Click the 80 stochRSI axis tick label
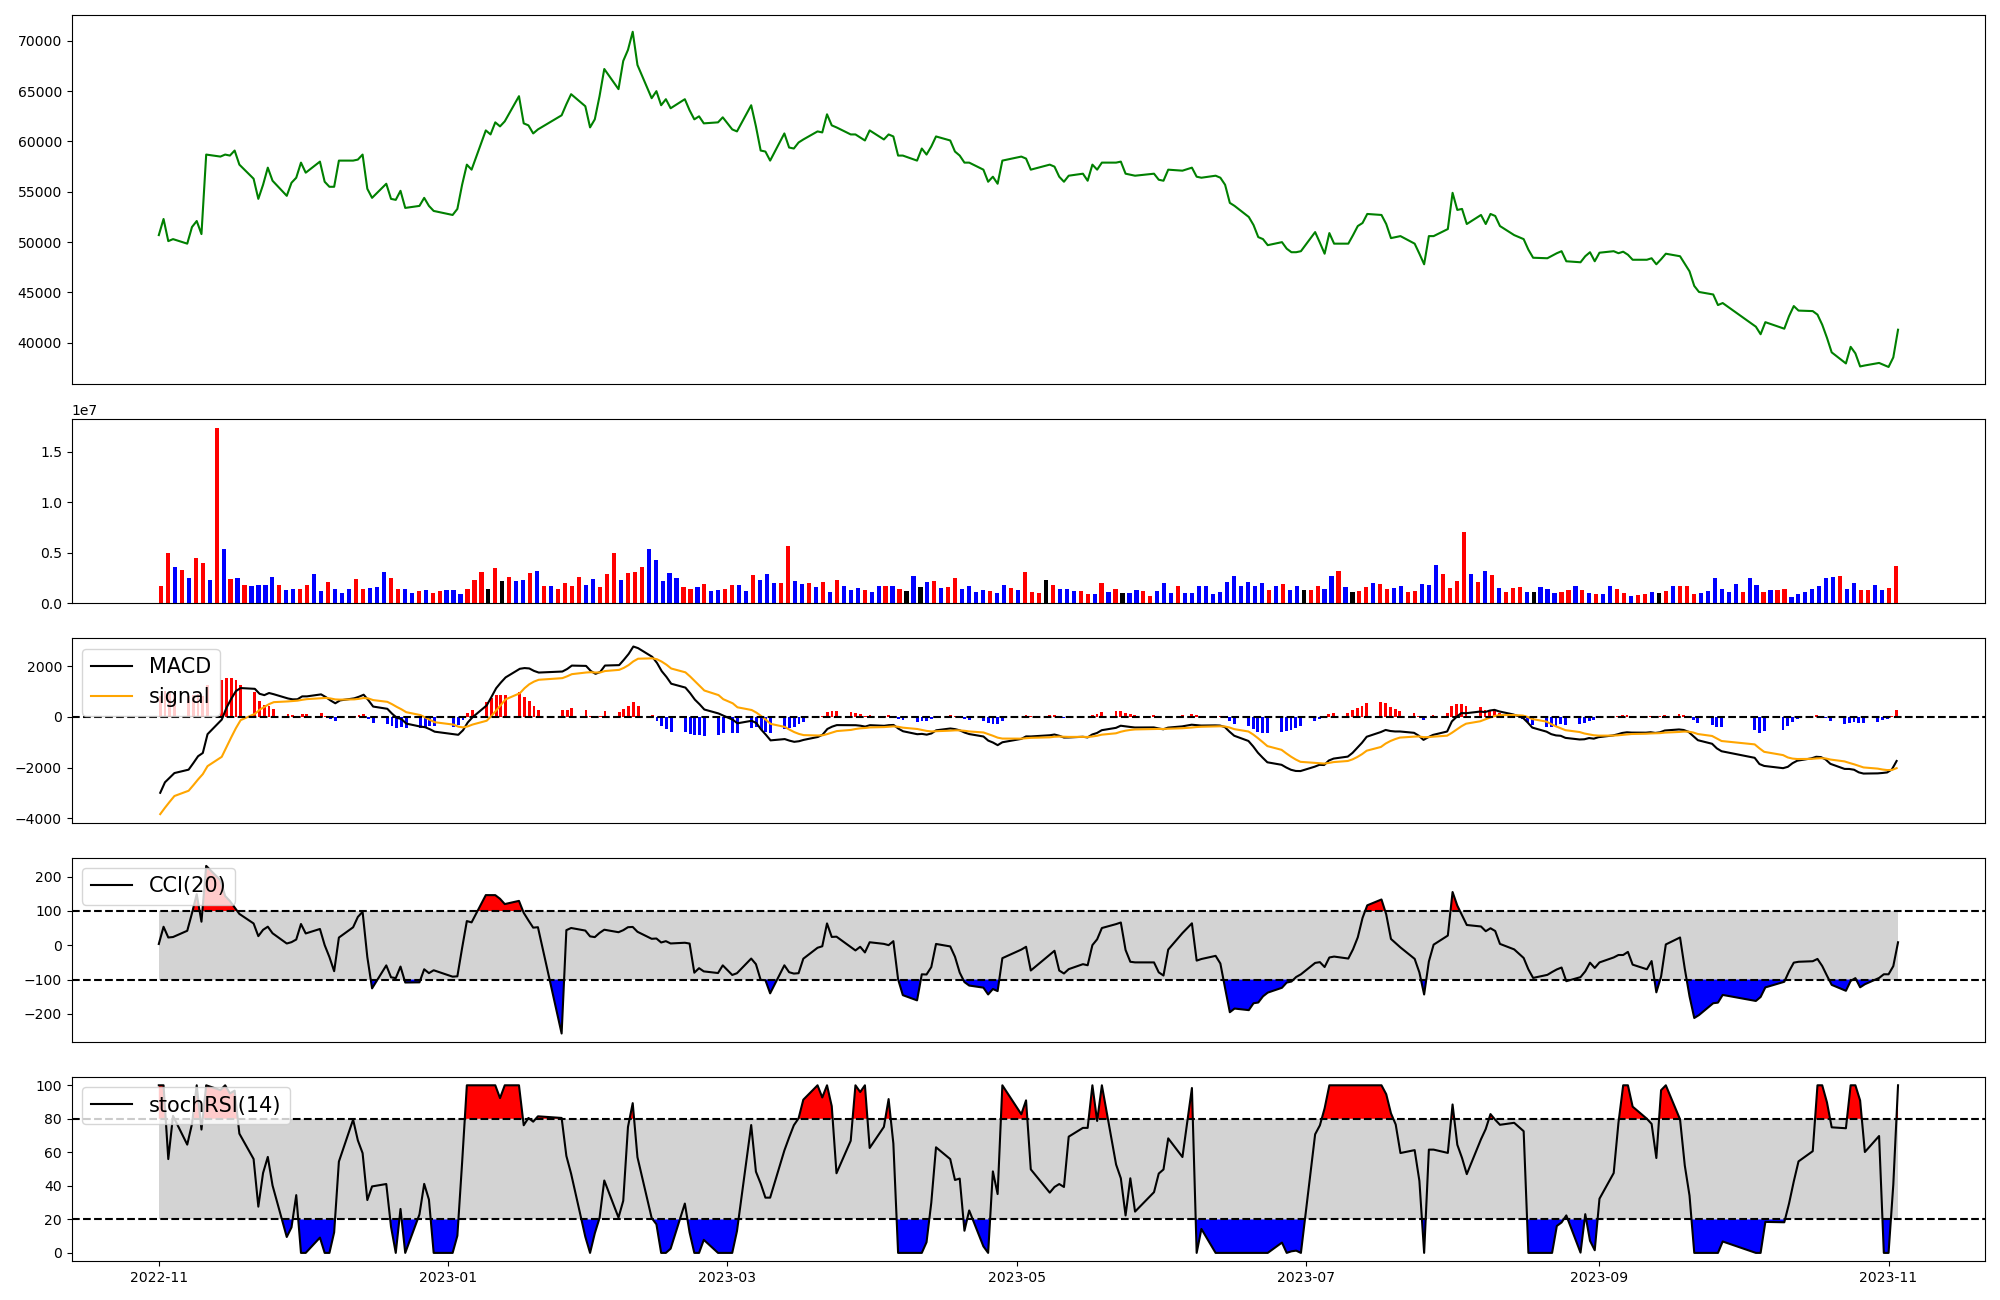Viewport: 2000px width, 1300px height. 52,1119
